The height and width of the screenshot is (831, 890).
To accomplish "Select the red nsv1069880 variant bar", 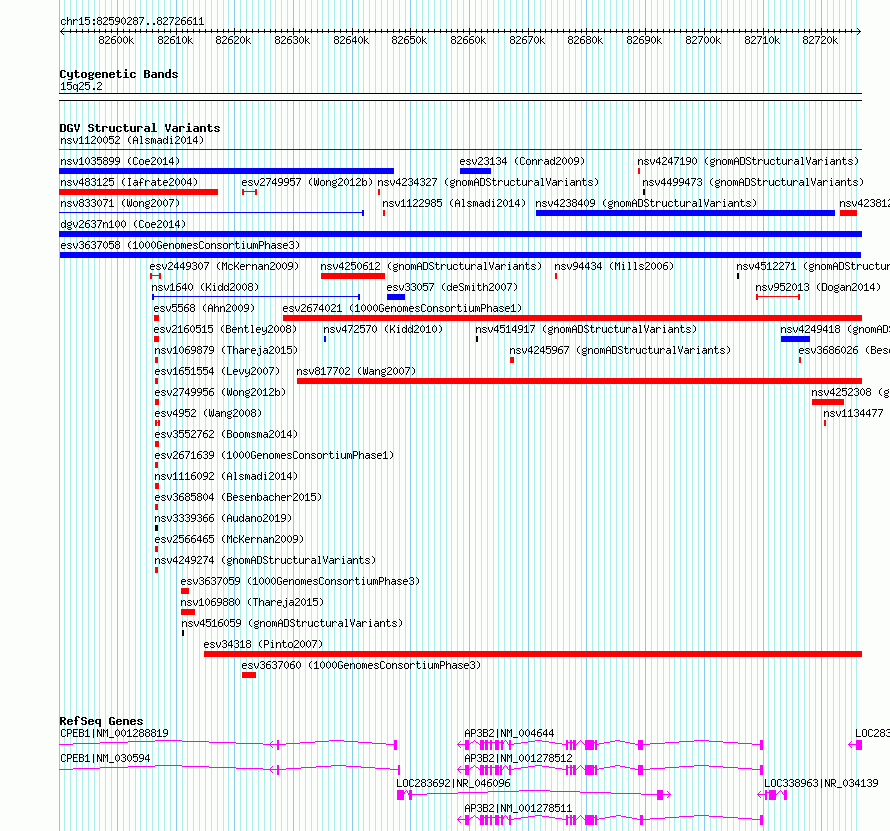I will tap(188, 612).
